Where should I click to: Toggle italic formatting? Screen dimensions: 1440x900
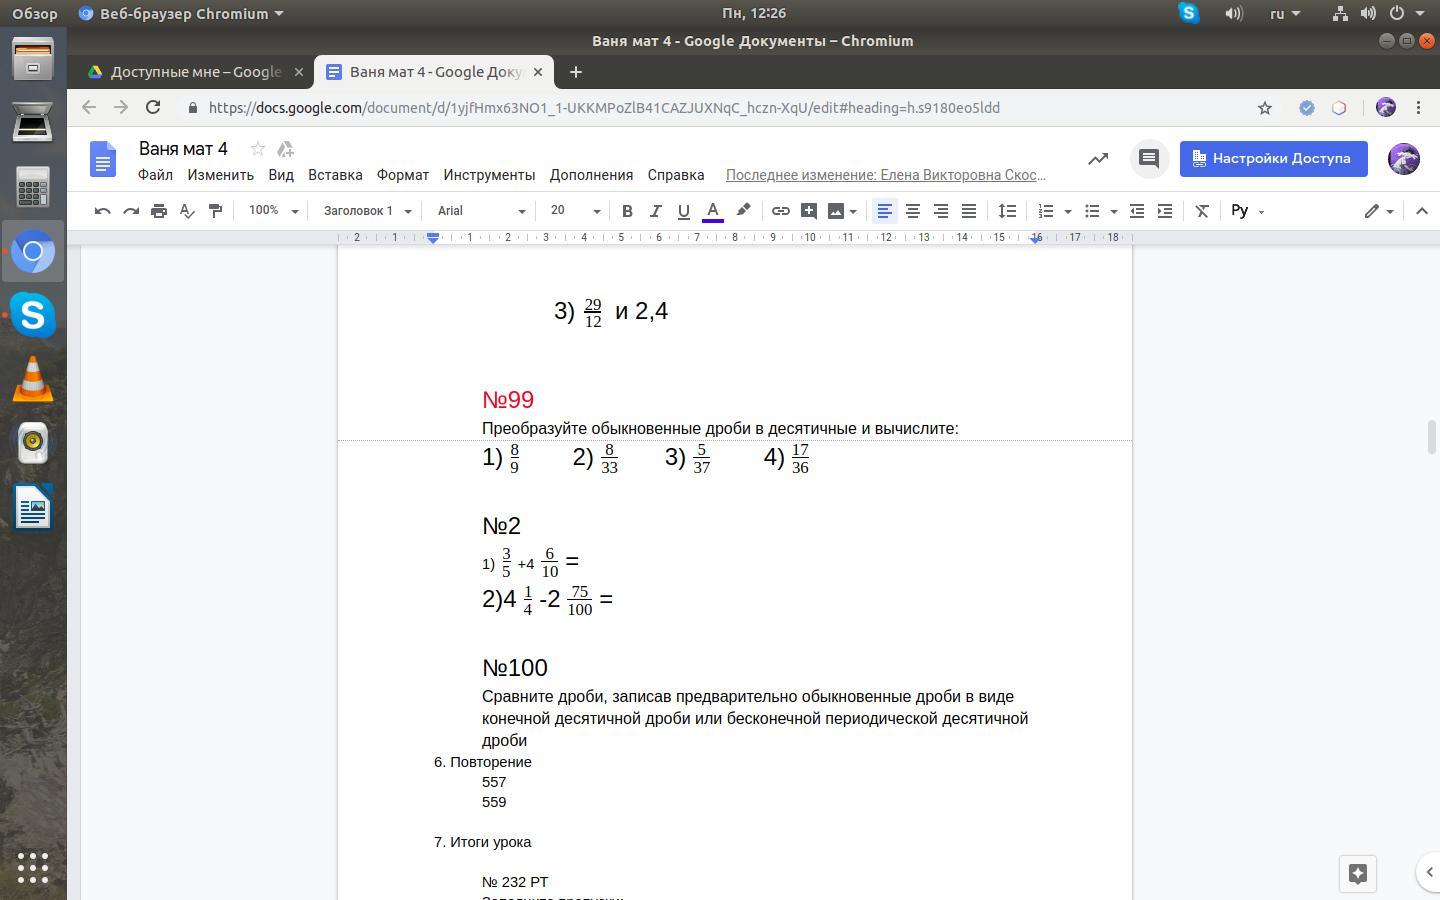coord(655,211)
